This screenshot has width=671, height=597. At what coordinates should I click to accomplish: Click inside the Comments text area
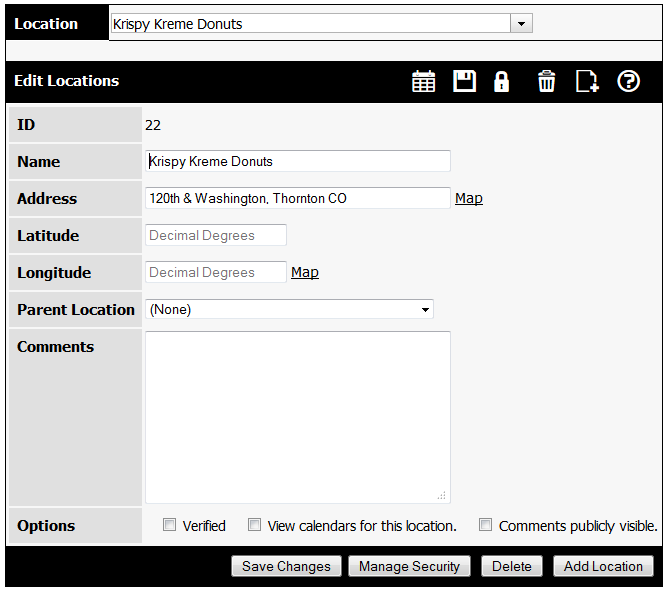[x=298, y=417]
